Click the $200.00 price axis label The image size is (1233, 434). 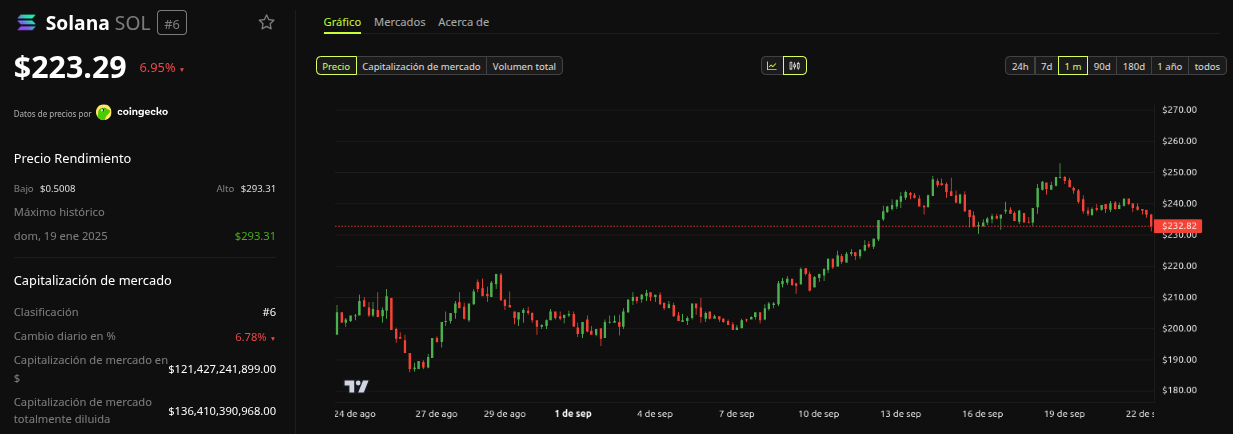point(1180,328)
